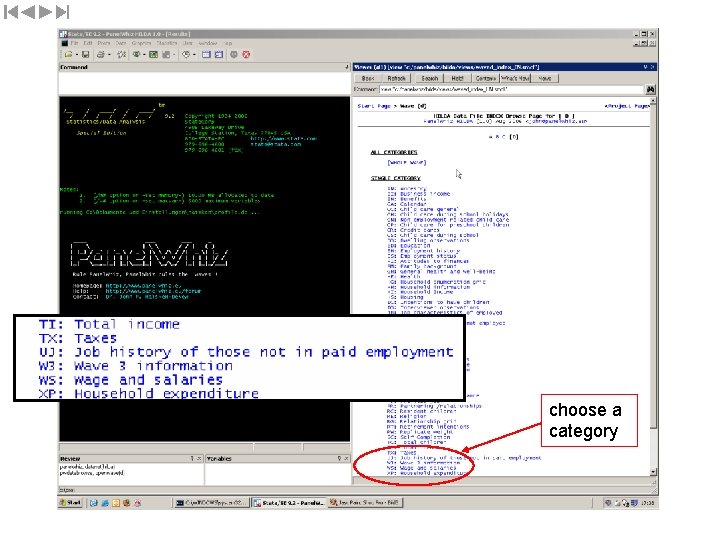This screenshot has width=720, height=540.
Task: Click the Contents button in the Viewer
Action: coord(485,79)
